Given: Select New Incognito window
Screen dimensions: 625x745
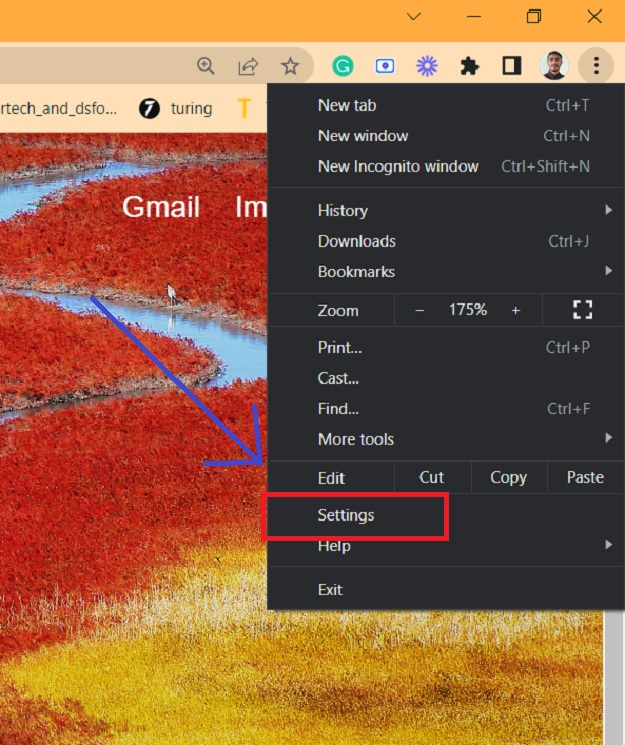Looking at the screenshot, I should 398,166.
